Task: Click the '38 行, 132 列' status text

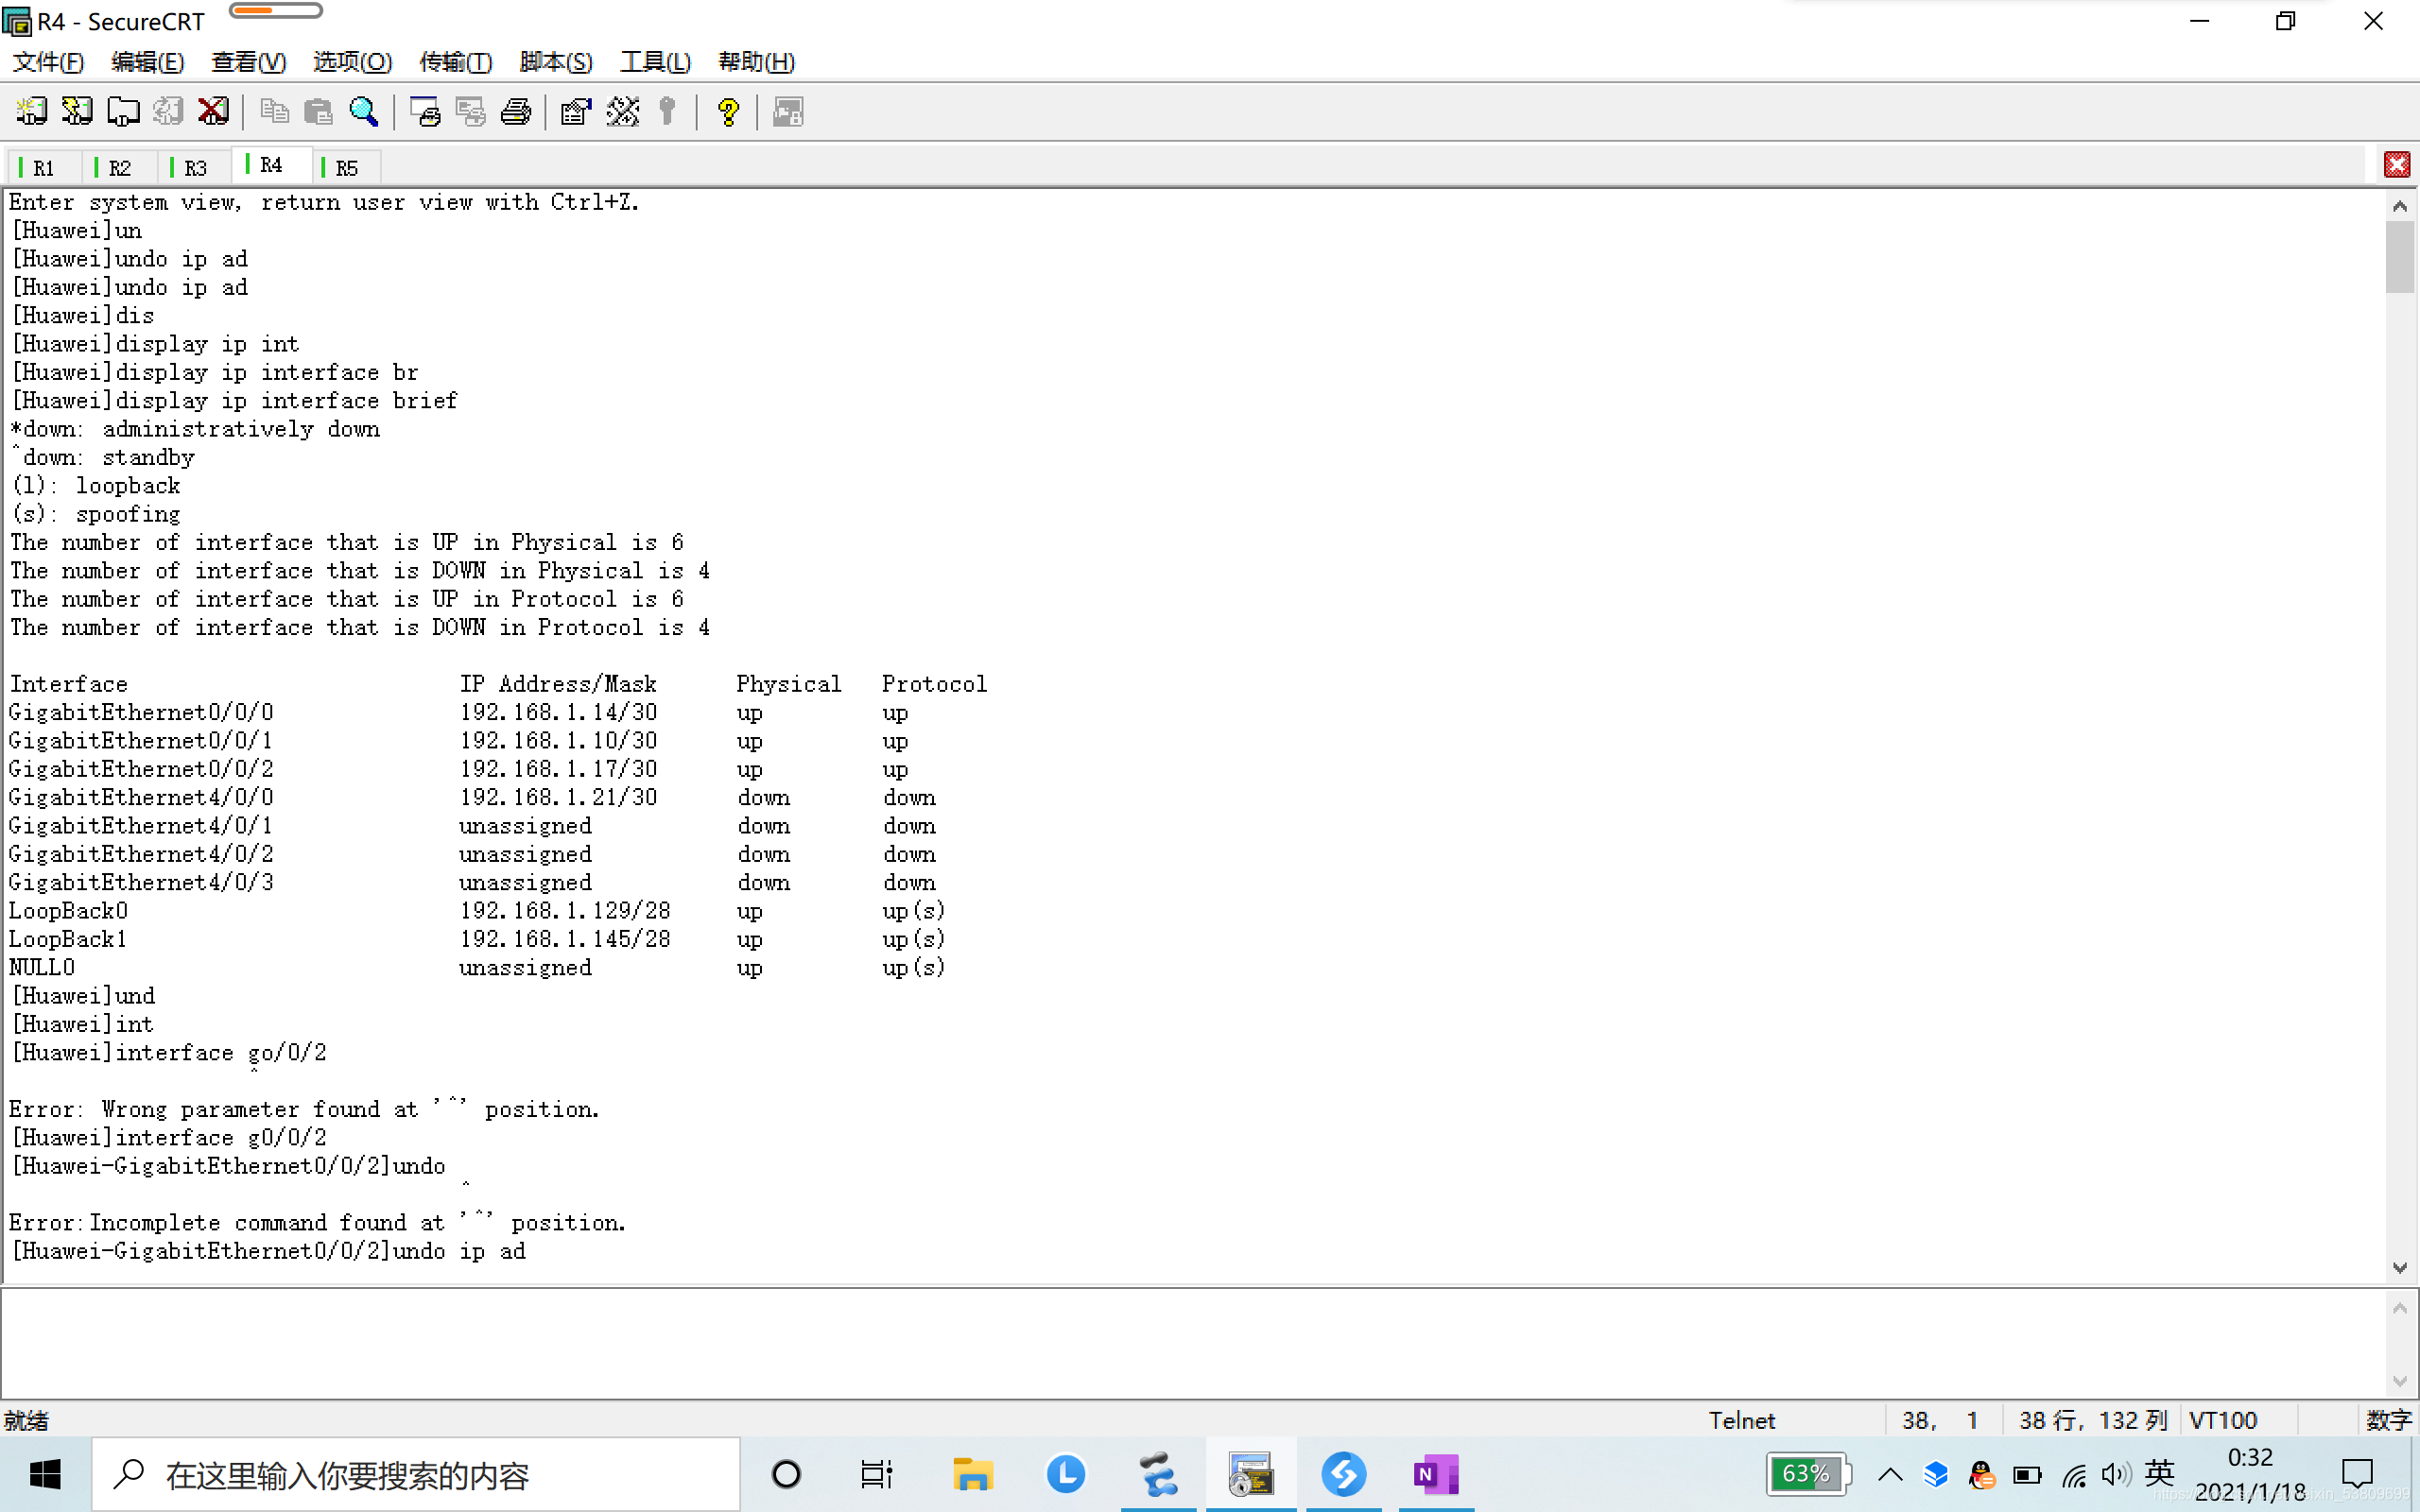Action: 2092,1420
